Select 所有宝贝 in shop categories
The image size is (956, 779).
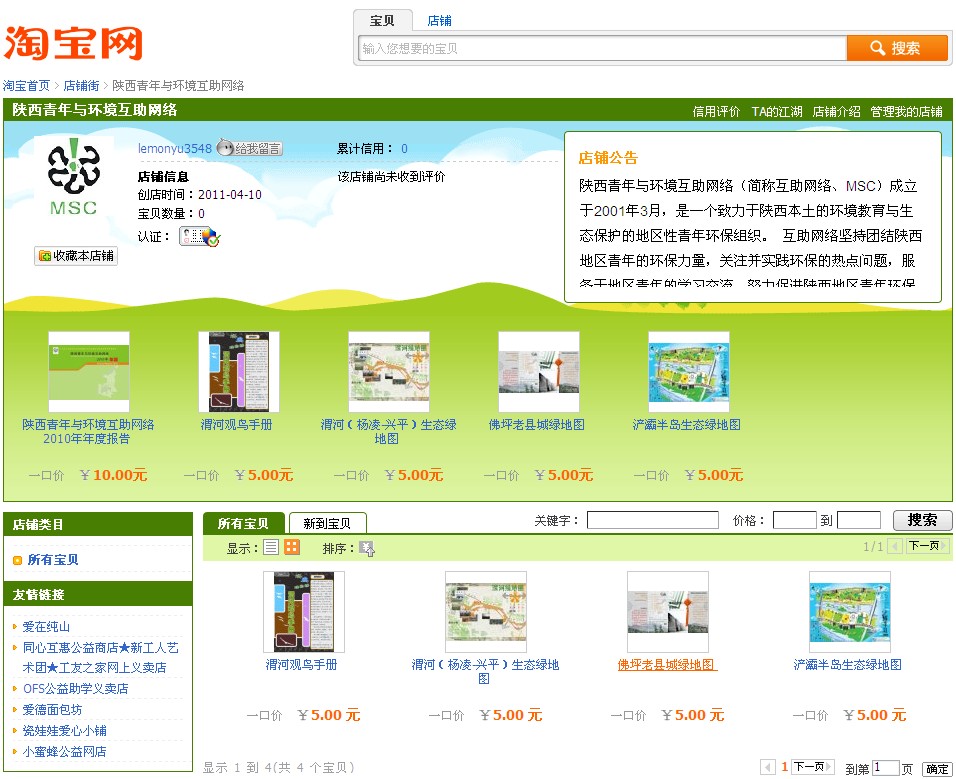coord(52,560)
